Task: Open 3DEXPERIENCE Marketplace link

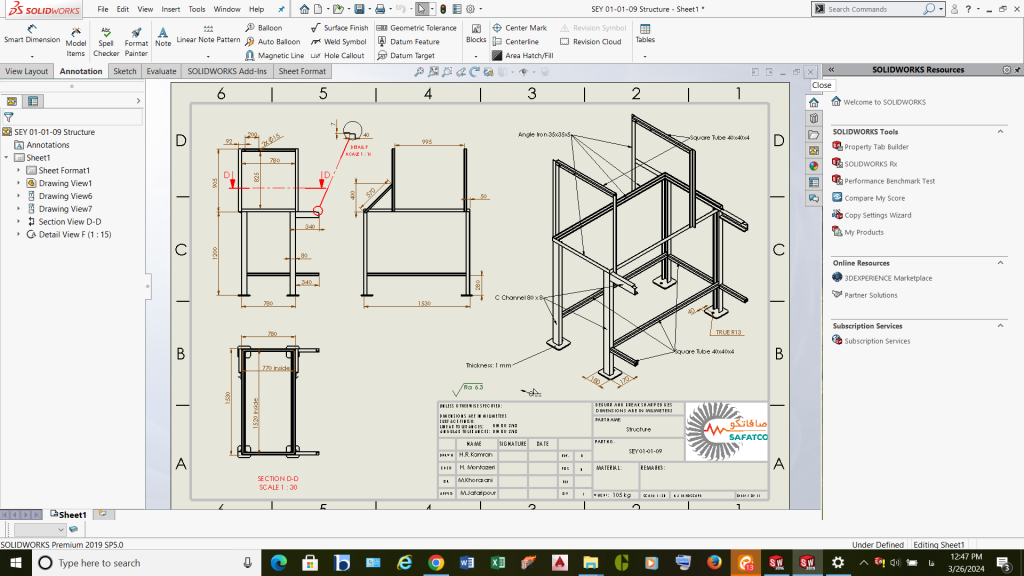Action: click(x=888, y=278)
